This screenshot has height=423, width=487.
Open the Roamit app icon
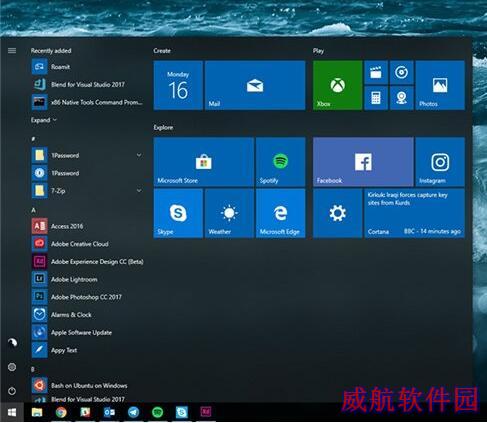tap(39, 67)
